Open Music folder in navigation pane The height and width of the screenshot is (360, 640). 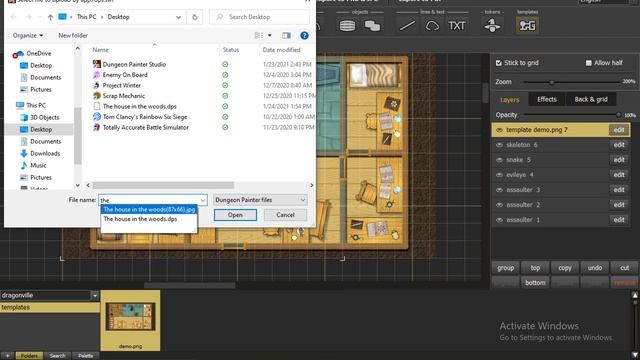(x=38, y=165)
